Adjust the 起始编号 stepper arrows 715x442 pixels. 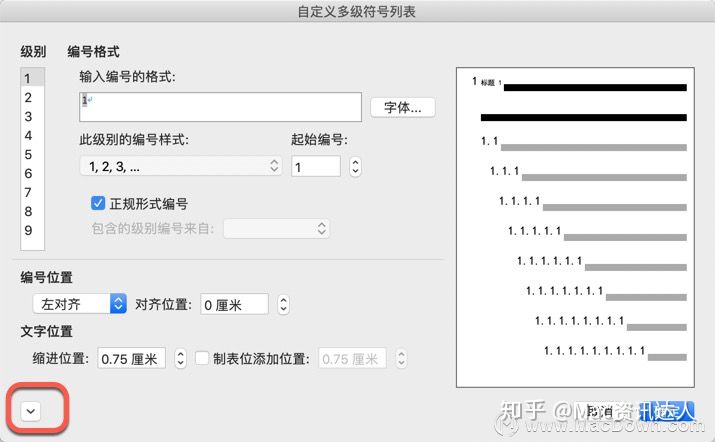355,166
